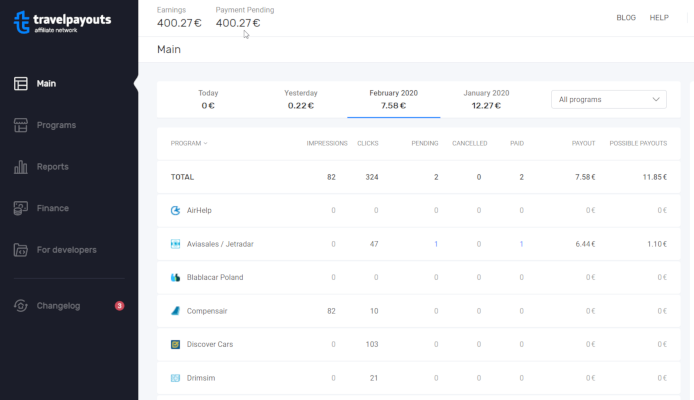This screenshot has height=400, width=694.
Task: Click the Drimsim logo icon
Action: tap(175, 378)
